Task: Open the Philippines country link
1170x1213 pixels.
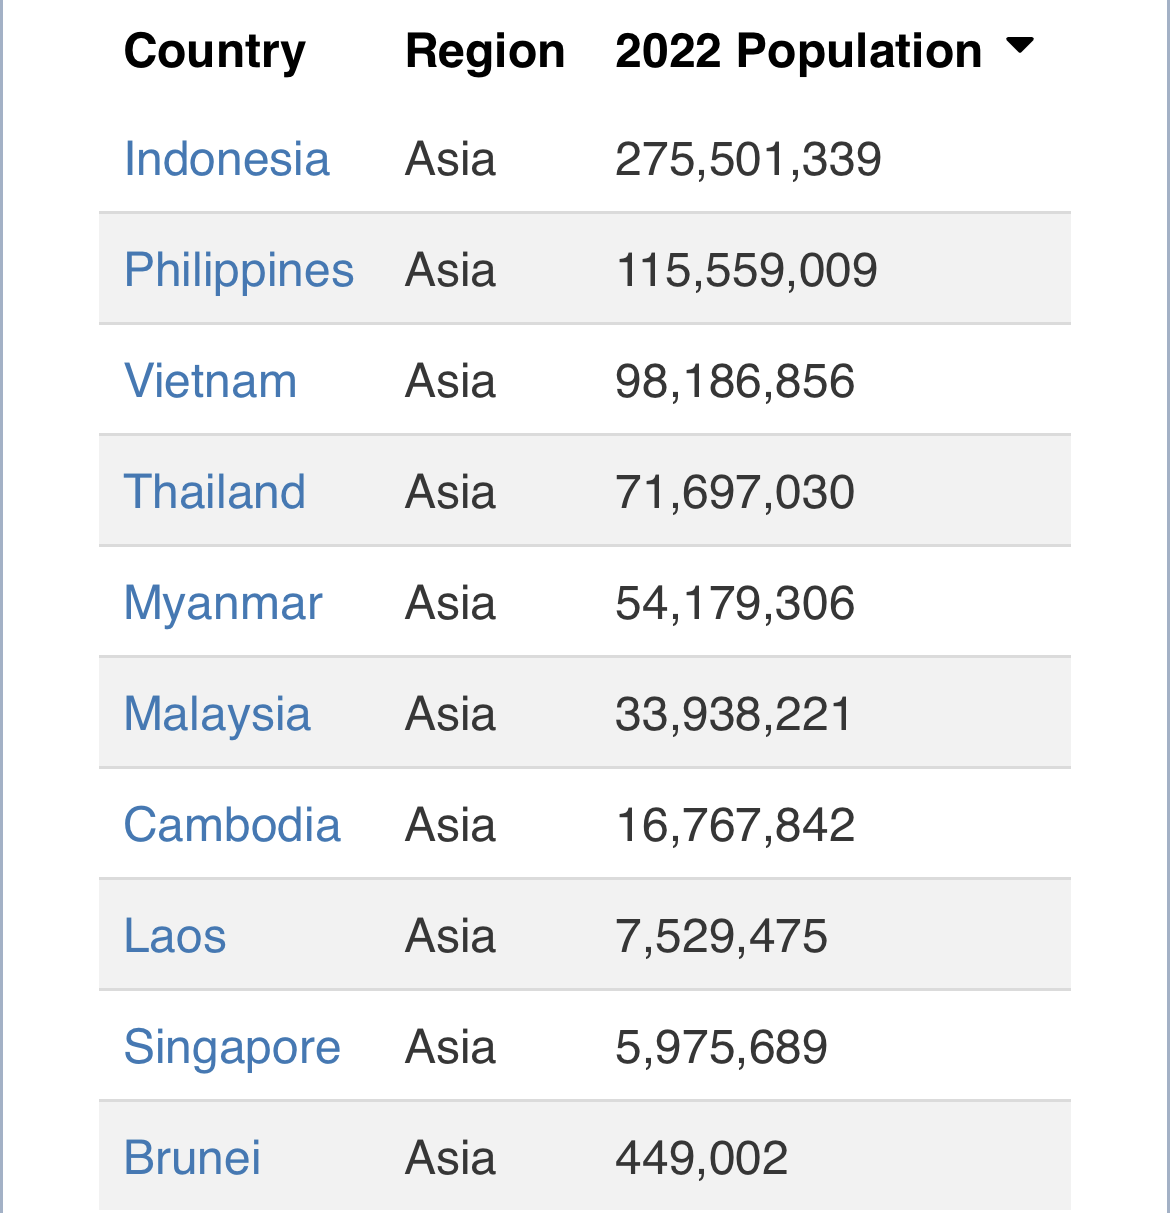Action: tap(238, 270)
